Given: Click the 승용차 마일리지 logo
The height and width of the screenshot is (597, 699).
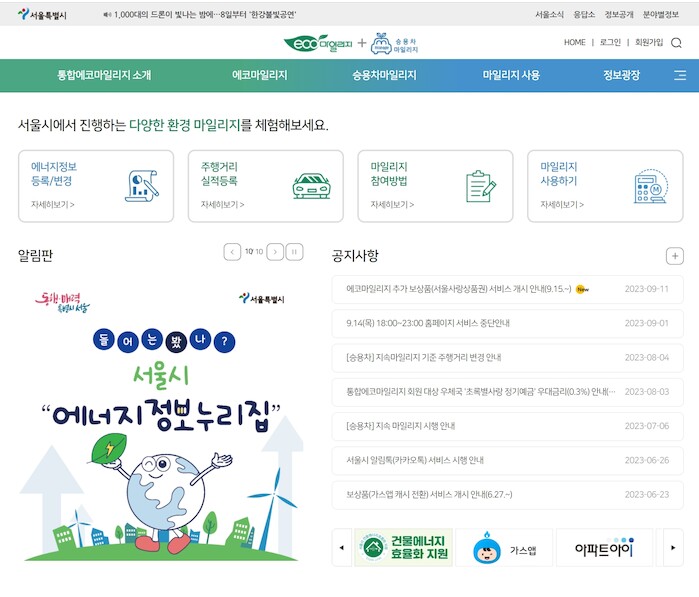Looking at the screenshot, I should [x=395, y=44].
